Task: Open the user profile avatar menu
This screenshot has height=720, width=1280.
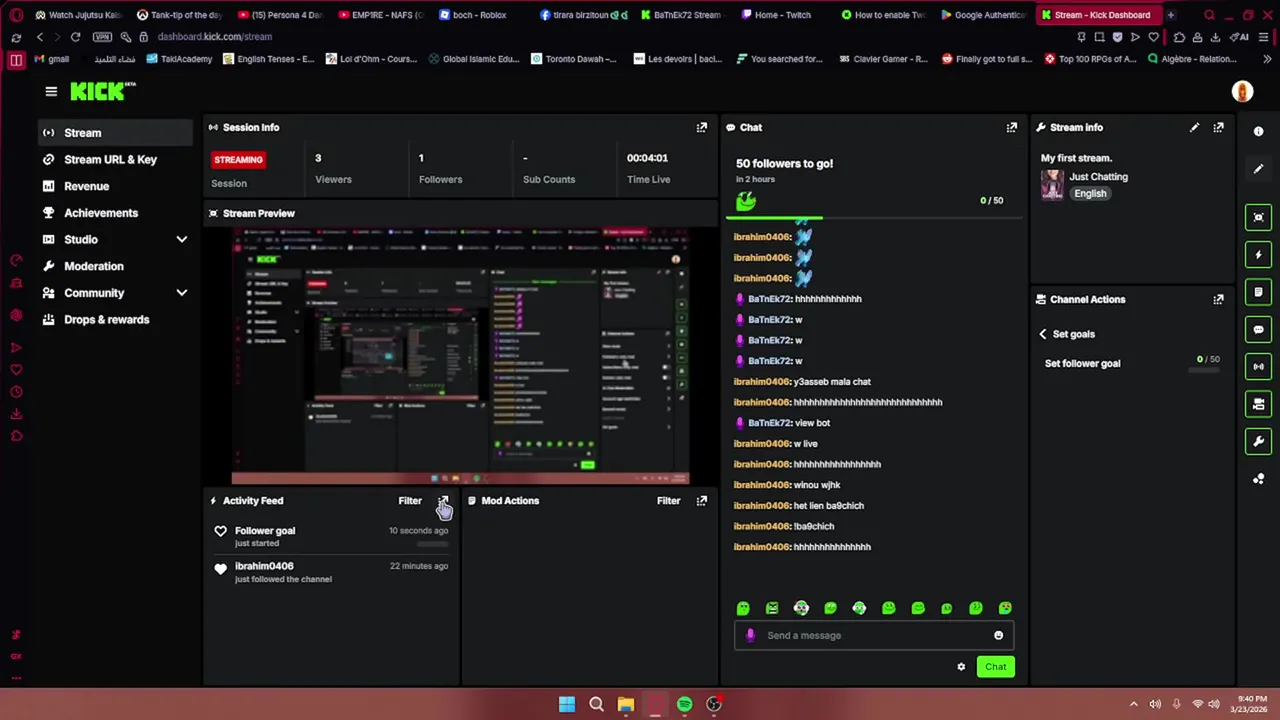Action: pyautogui.click(x=1242, y=91)
